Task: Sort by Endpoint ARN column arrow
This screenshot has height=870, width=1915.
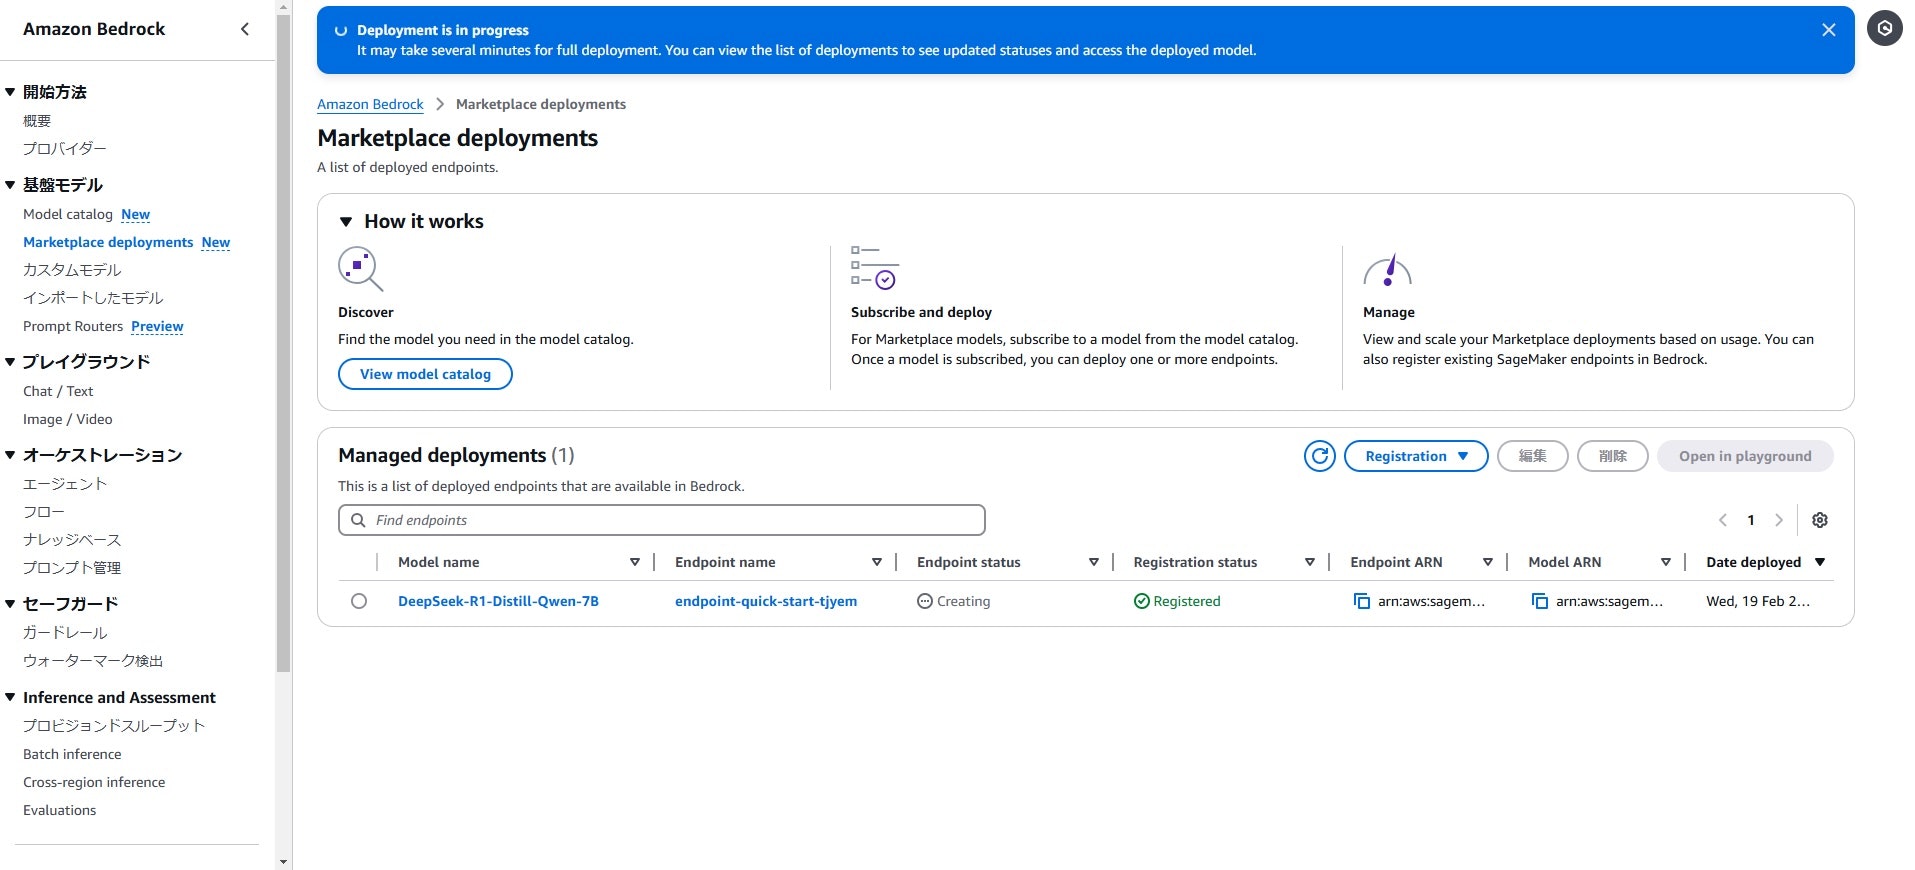Action: 1488,562
